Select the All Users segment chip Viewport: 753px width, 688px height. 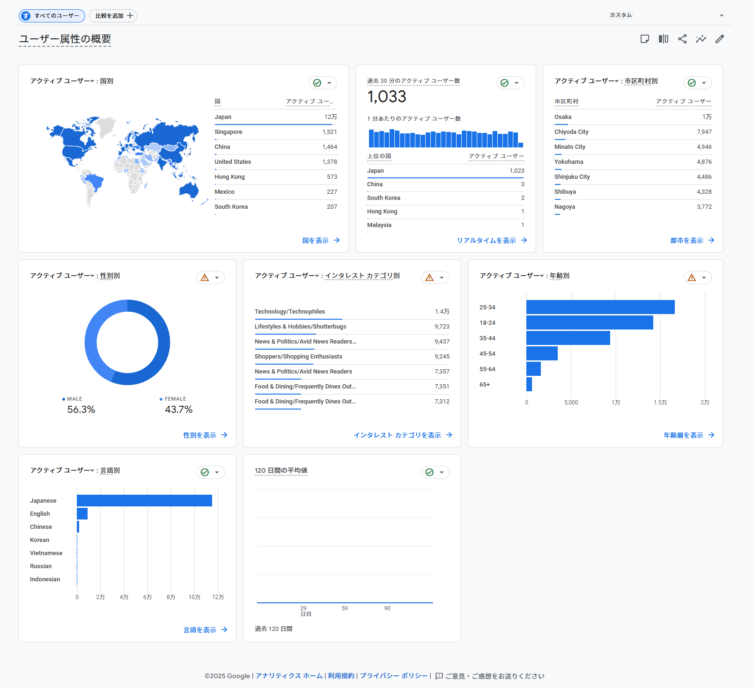pos(52,16)
